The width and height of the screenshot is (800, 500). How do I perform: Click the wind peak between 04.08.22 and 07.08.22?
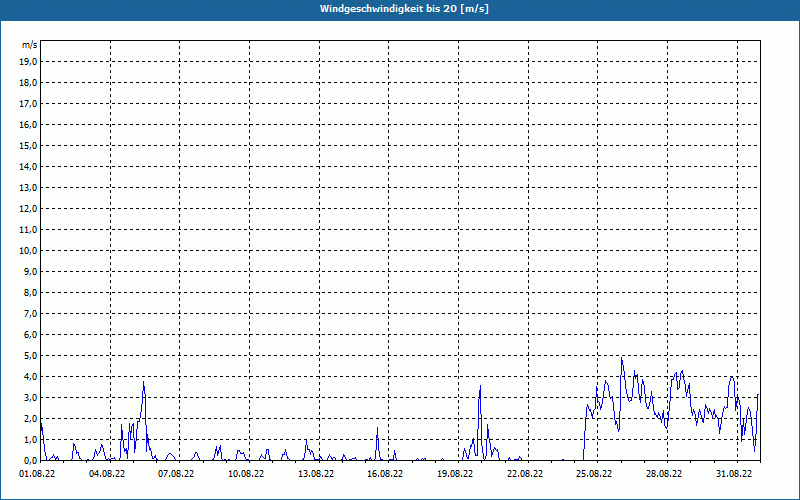tap(143, 382)
